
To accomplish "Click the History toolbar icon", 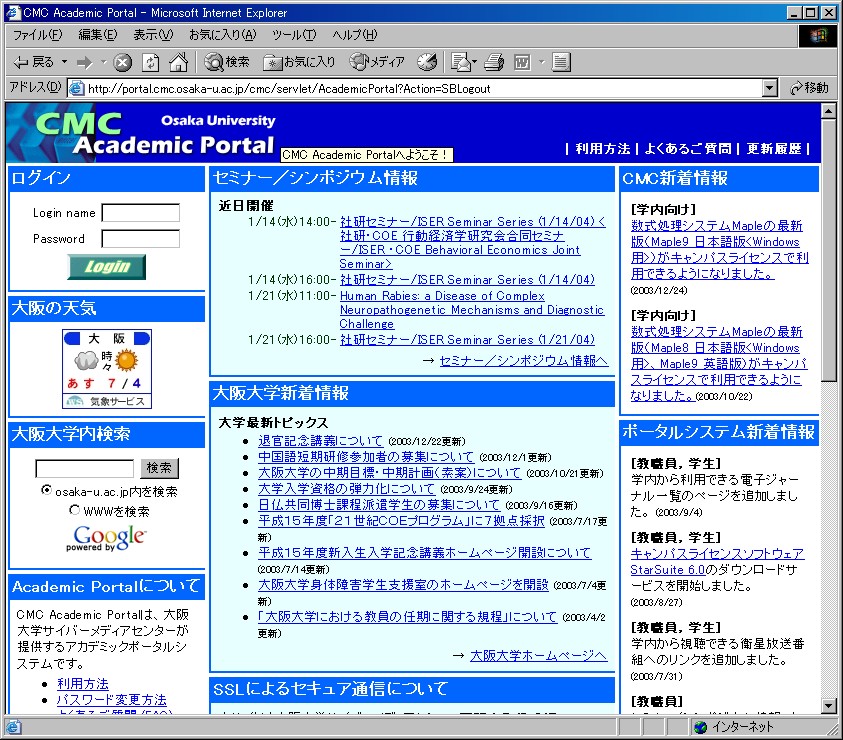I will click(427, 62).
